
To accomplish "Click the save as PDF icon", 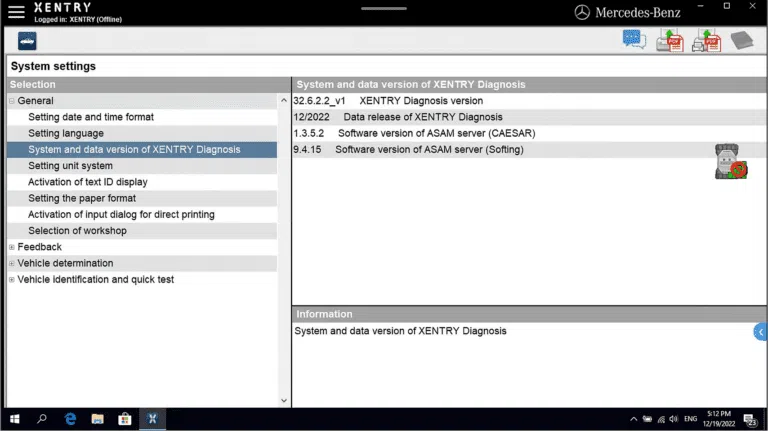I will click(x=670, y=40).
